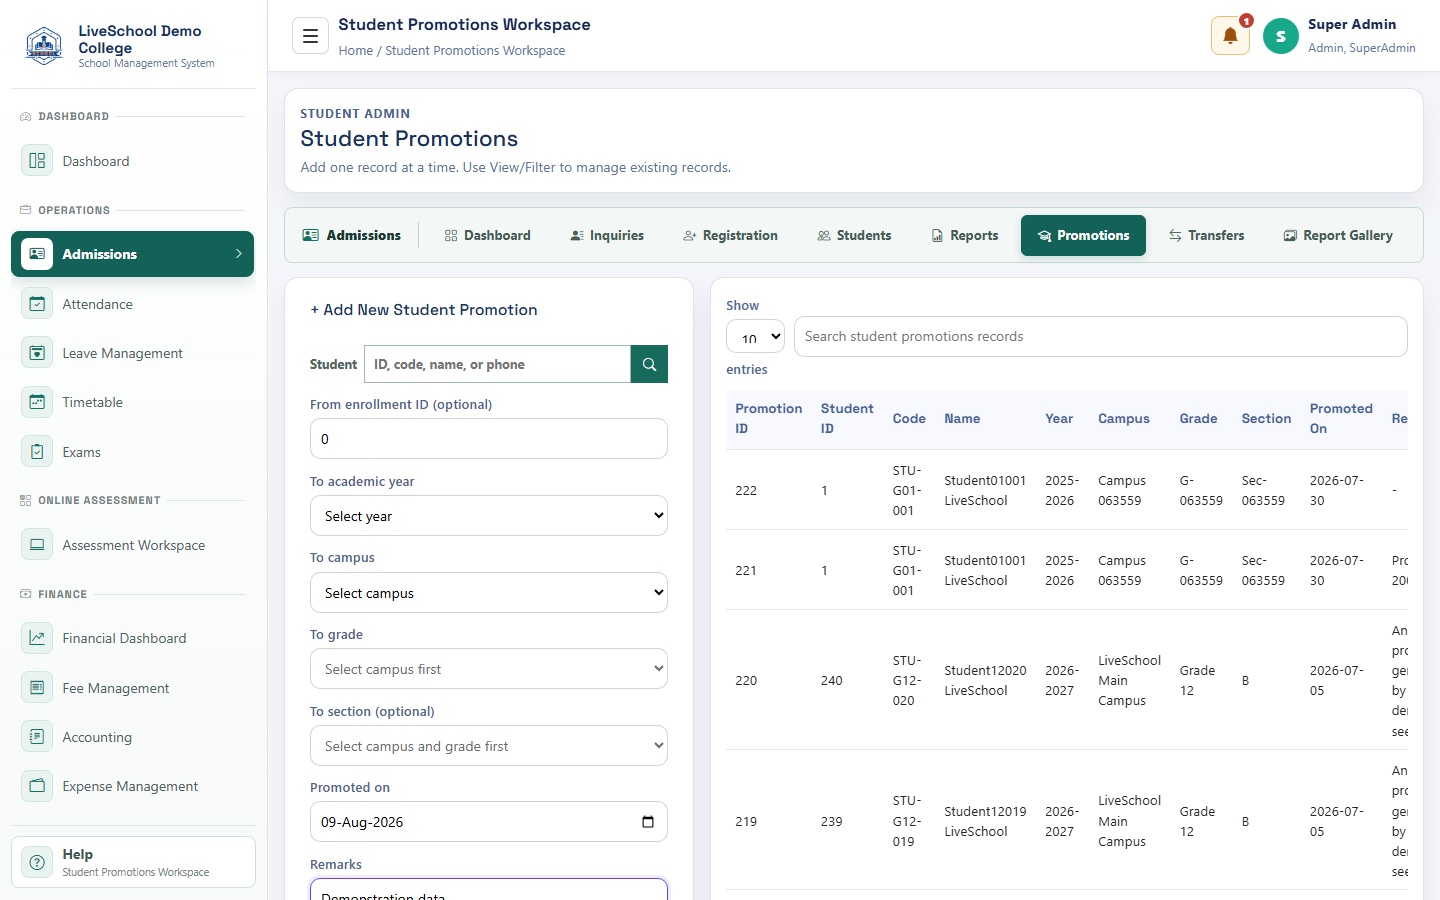Open the To grade dropdown
This screenshot has height=900, width=1440.
(x=489, y=669)
